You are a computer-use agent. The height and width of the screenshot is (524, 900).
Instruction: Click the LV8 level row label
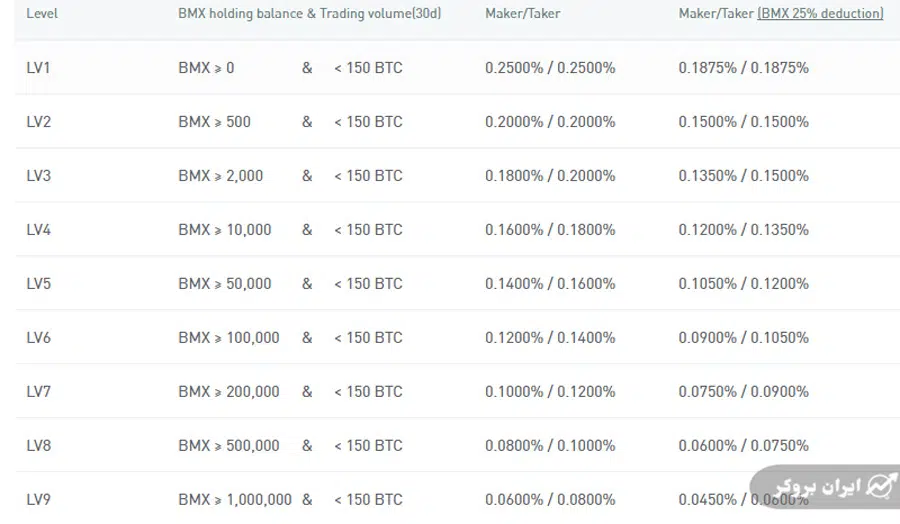pos(39,446)
